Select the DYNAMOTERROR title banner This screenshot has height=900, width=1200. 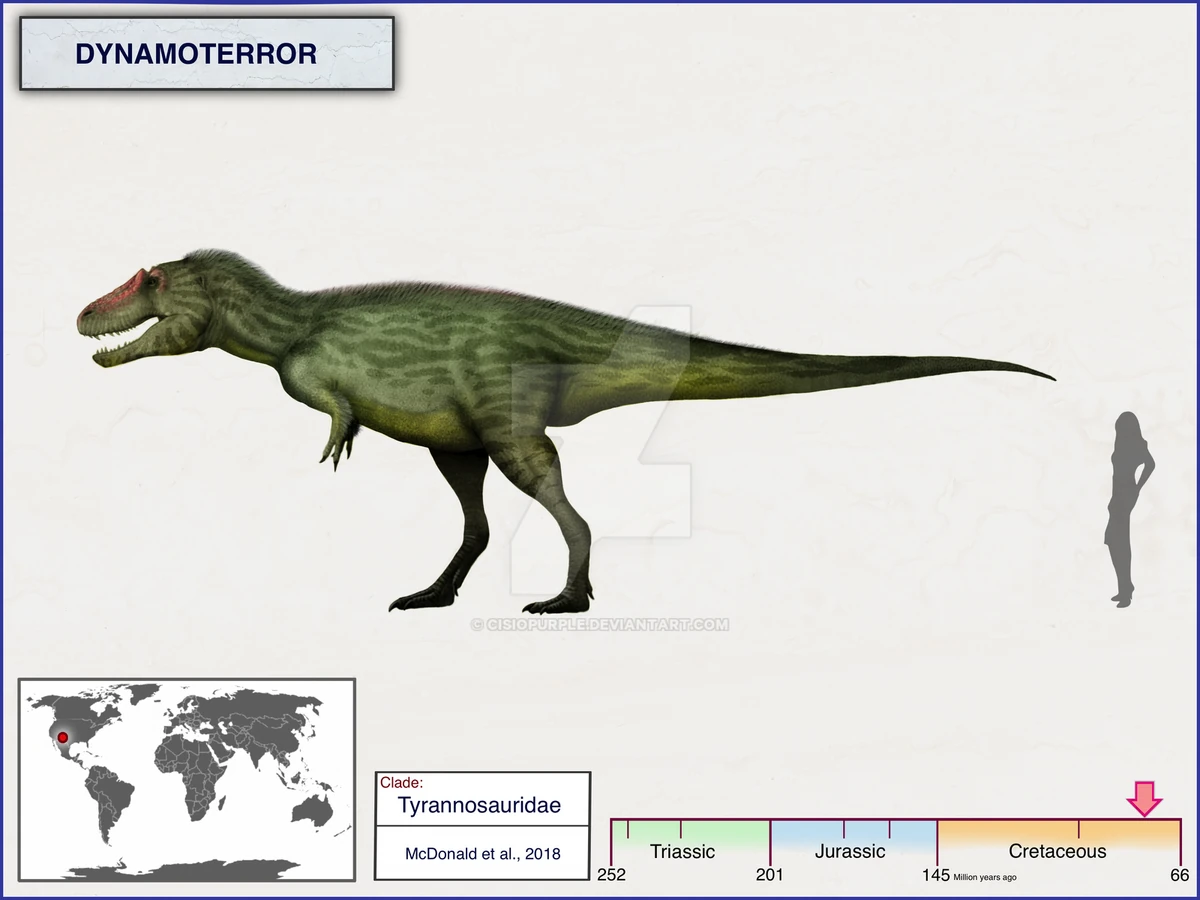[x=196, y=54]
